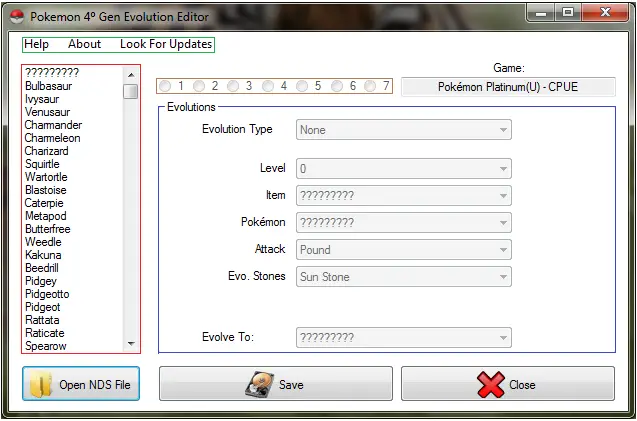The image size is (637, 421).
Task: Maximize the Evolution Editor window
Action: tap(568, 13)
